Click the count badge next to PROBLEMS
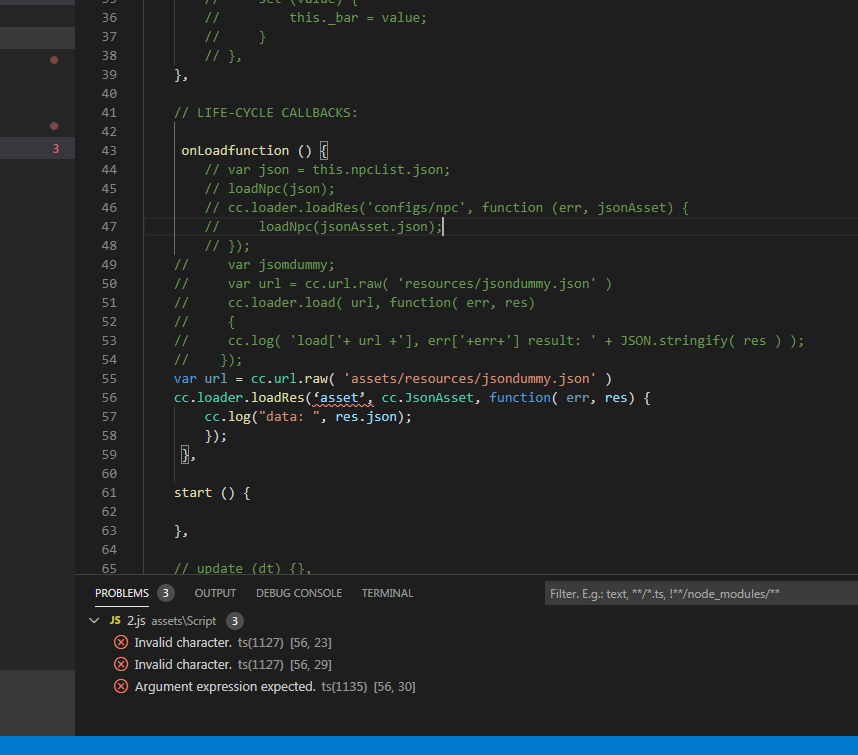858x755 pixels. point(165,593)
